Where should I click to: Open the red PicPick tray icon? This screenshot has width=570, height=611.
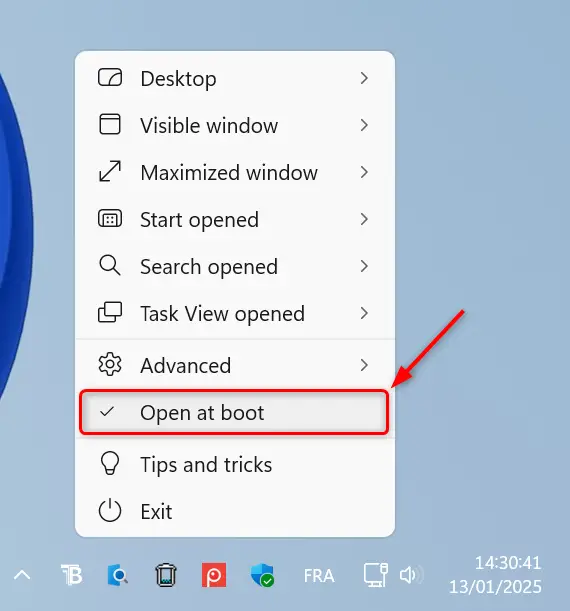tap(214, 575)
